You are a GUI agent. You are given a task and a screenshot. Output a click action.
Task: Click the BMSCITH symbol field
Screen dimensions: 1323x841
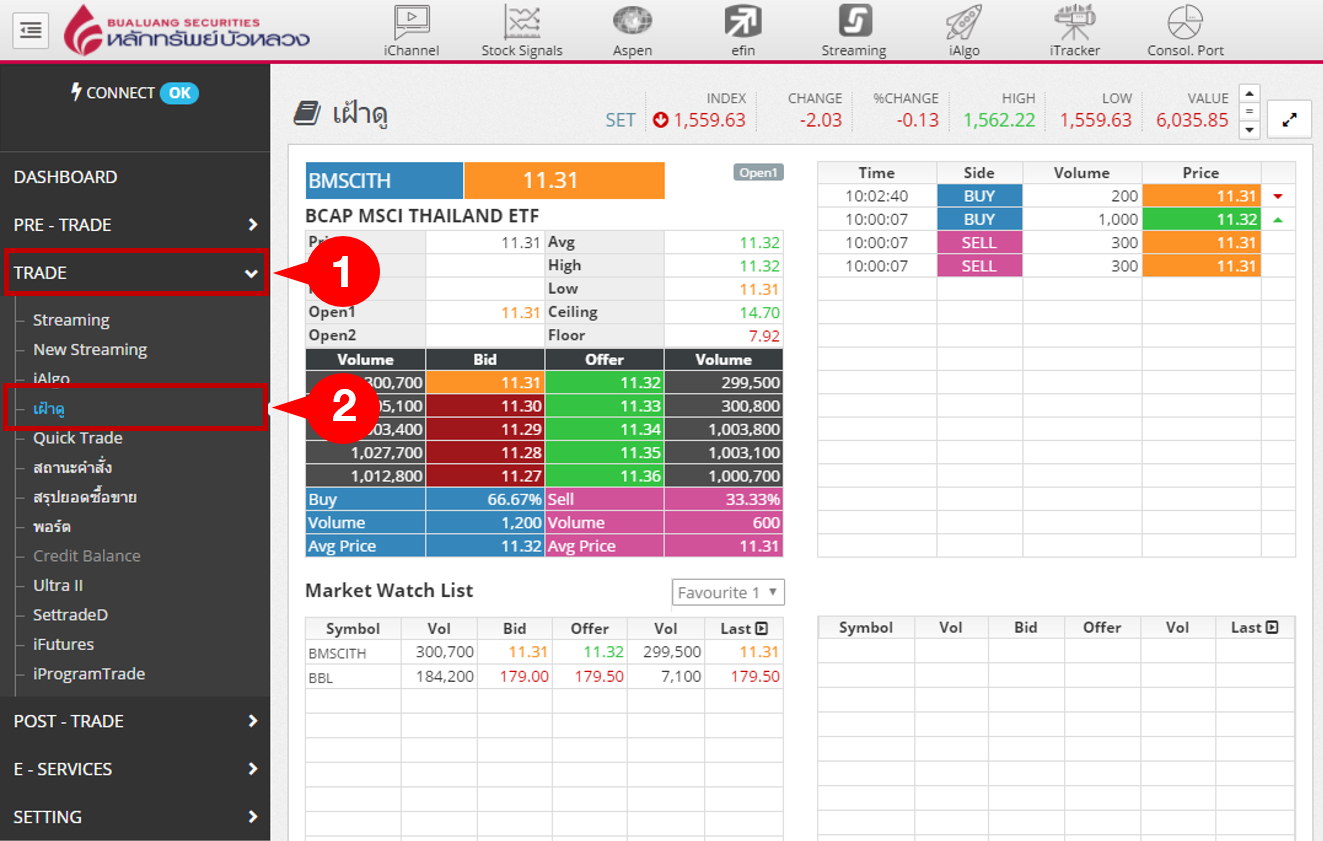point(384,181)
